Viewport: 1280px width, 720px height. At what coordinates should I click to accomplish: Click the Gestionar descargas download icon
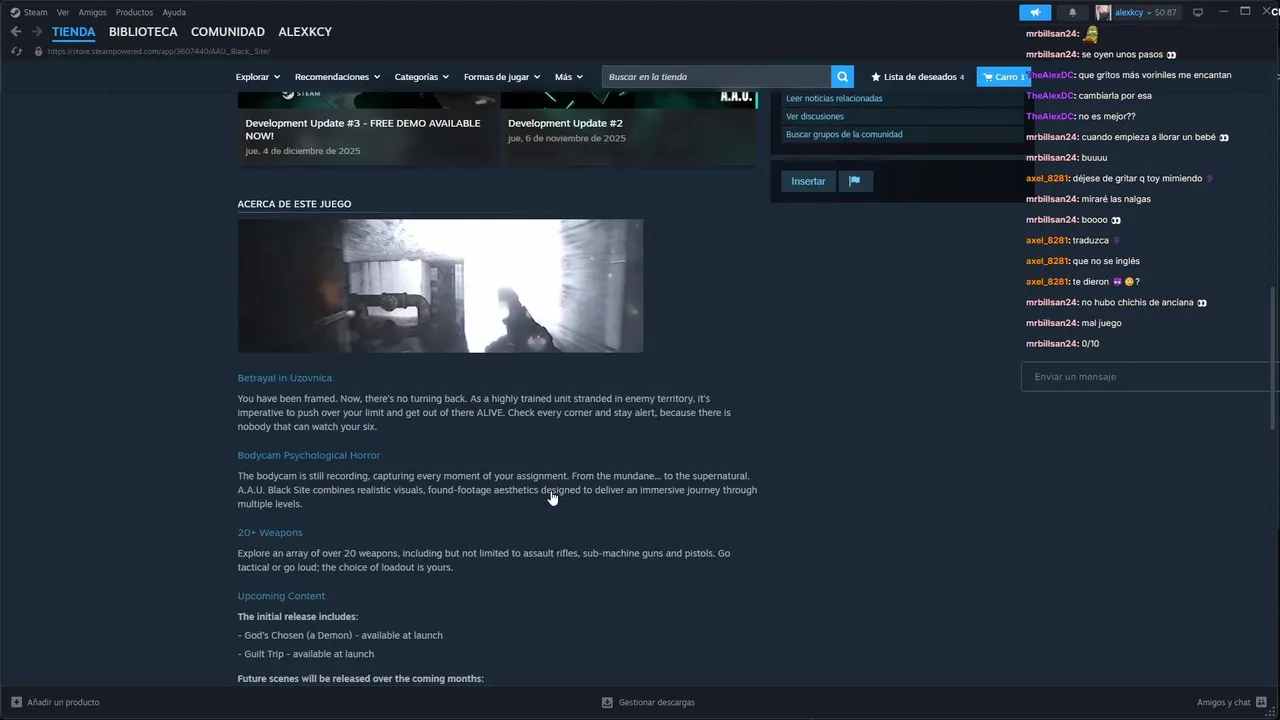[x=607, y=702]
